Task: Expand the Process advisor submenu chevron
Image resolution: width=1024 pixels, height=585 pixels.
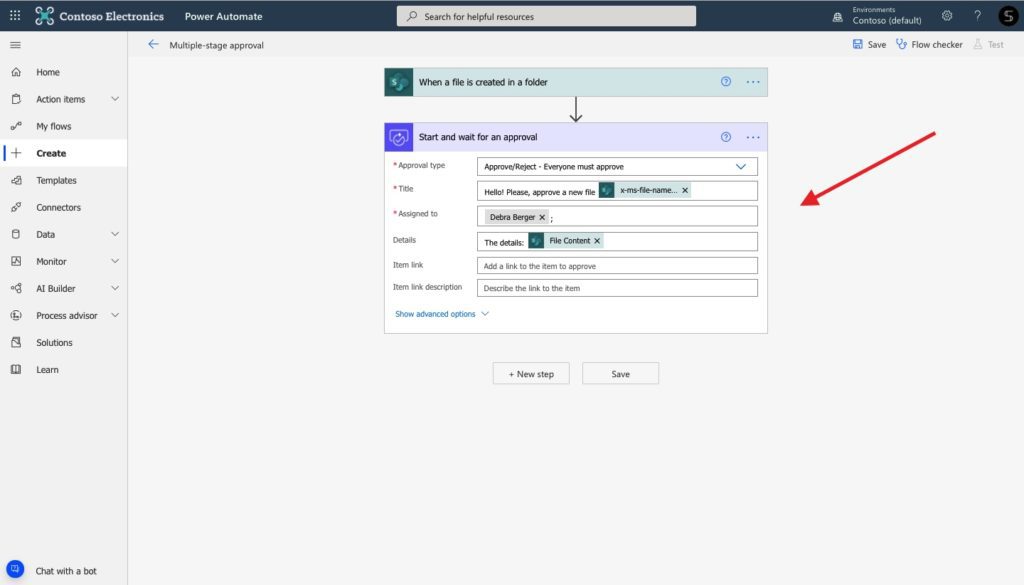Action: coord(115,315)
